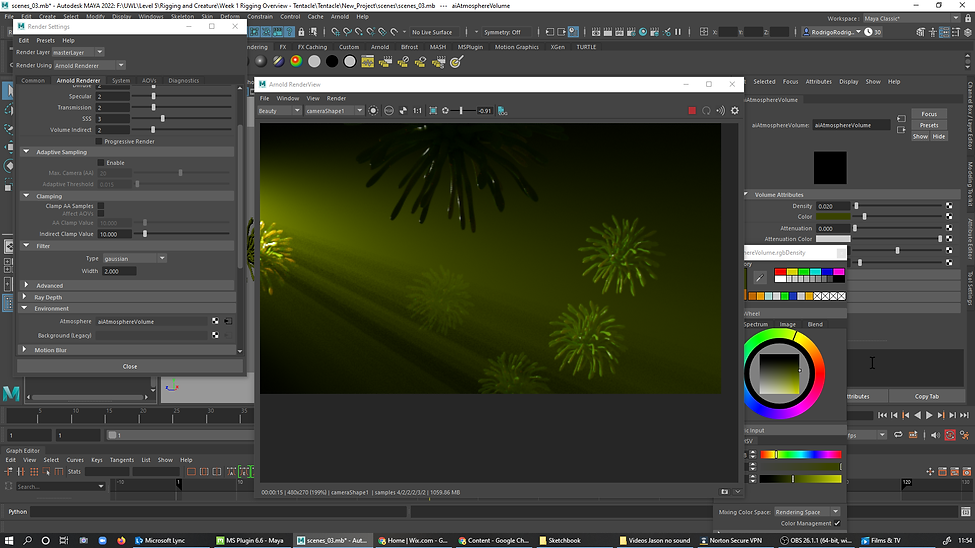Stop the render with the red square
This screenshot has width=975, height=548.
(x=691, y=111)
